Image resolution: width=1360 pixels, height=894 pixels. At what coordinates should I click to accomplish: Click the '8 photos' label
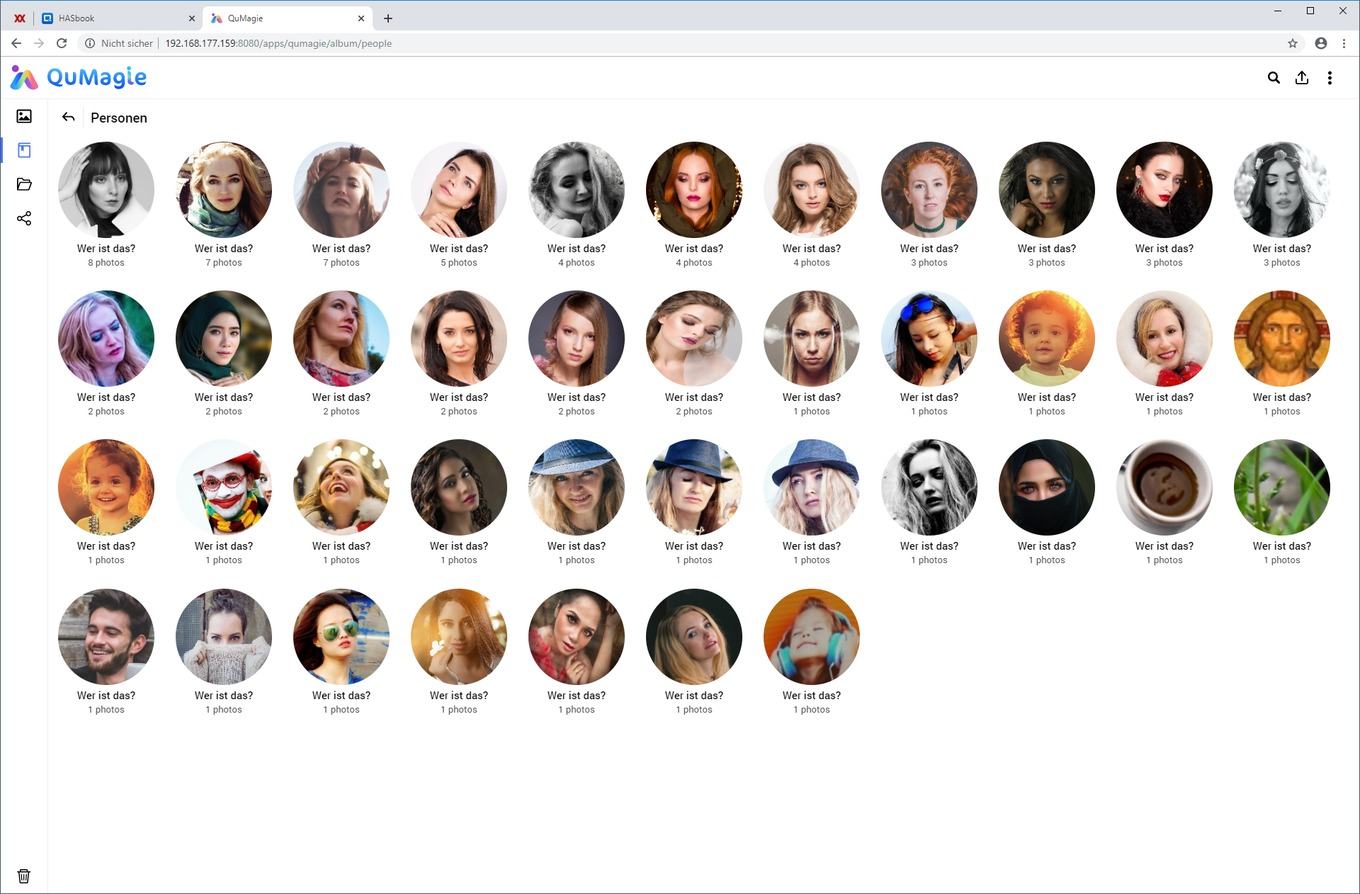(x=106, y=263)
